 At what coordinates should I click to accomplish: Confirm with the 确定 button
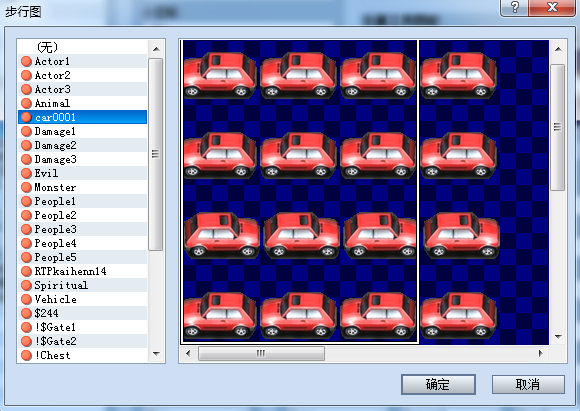pyautogui.click(x=438, y=384)
